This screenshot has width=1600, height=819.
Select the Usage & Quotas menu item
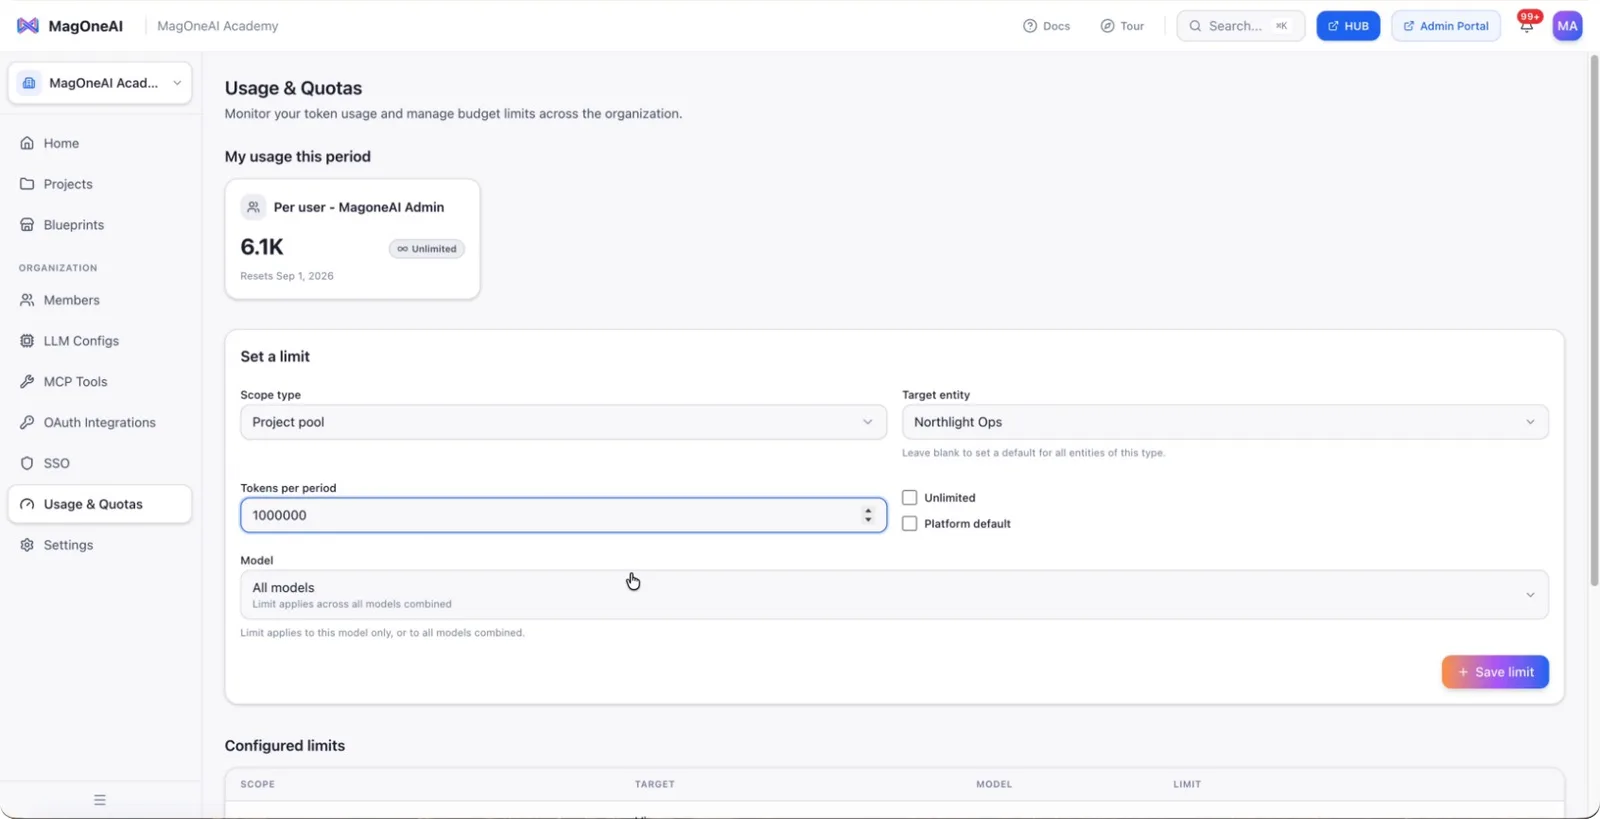[100, 504]
